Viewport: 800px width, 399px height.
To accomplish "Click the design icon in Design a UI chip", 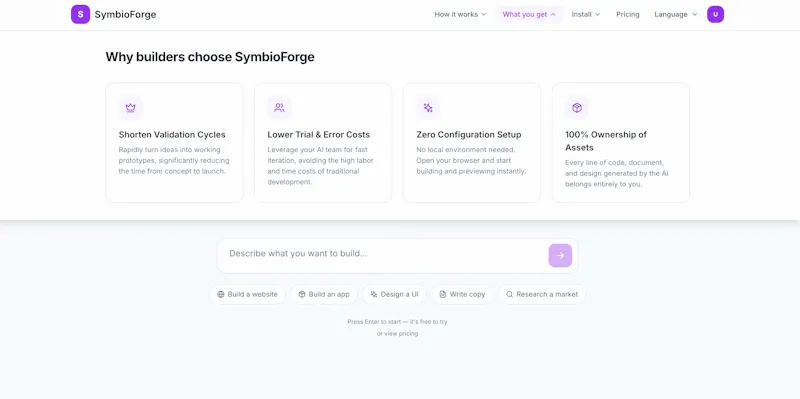I will (374, 294).
